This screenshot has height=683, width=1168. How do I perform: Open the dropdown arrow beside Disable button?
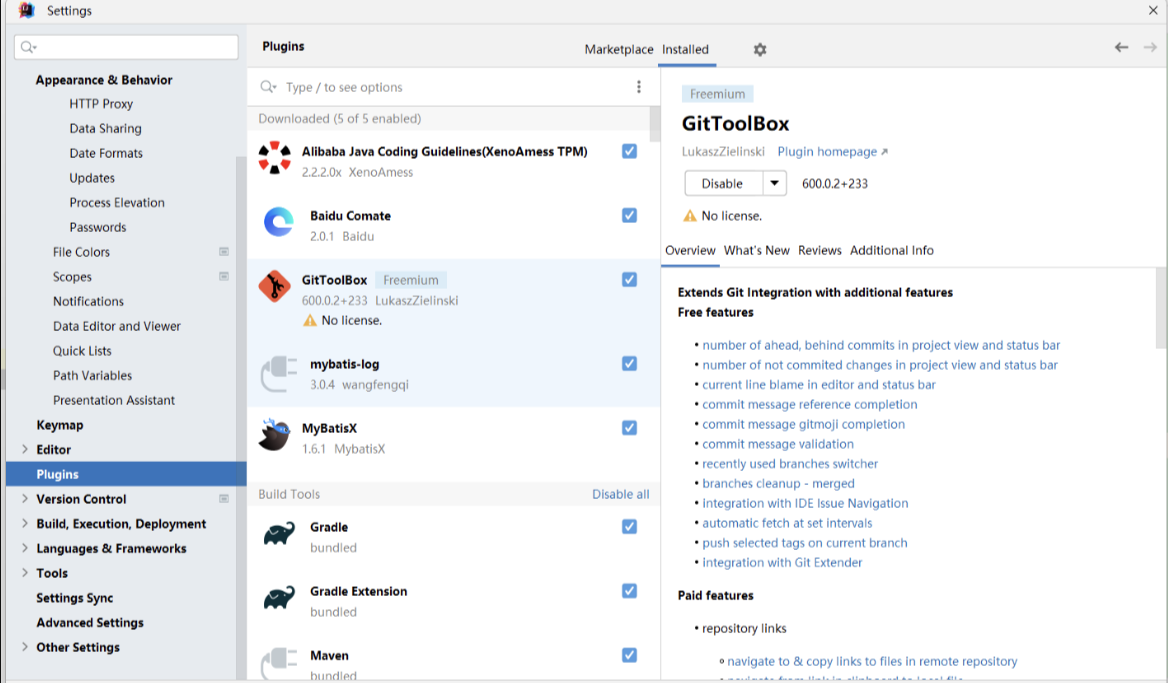775,184
